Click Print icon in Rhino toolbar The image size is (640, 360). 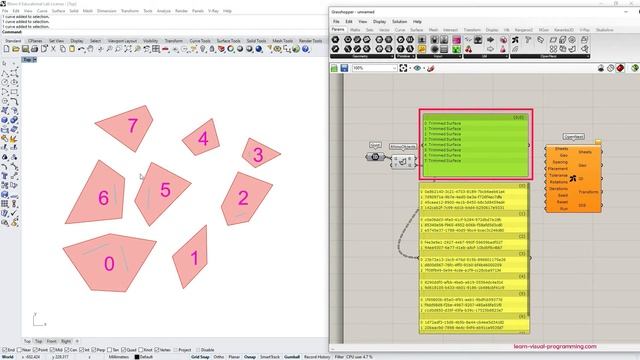34,49
